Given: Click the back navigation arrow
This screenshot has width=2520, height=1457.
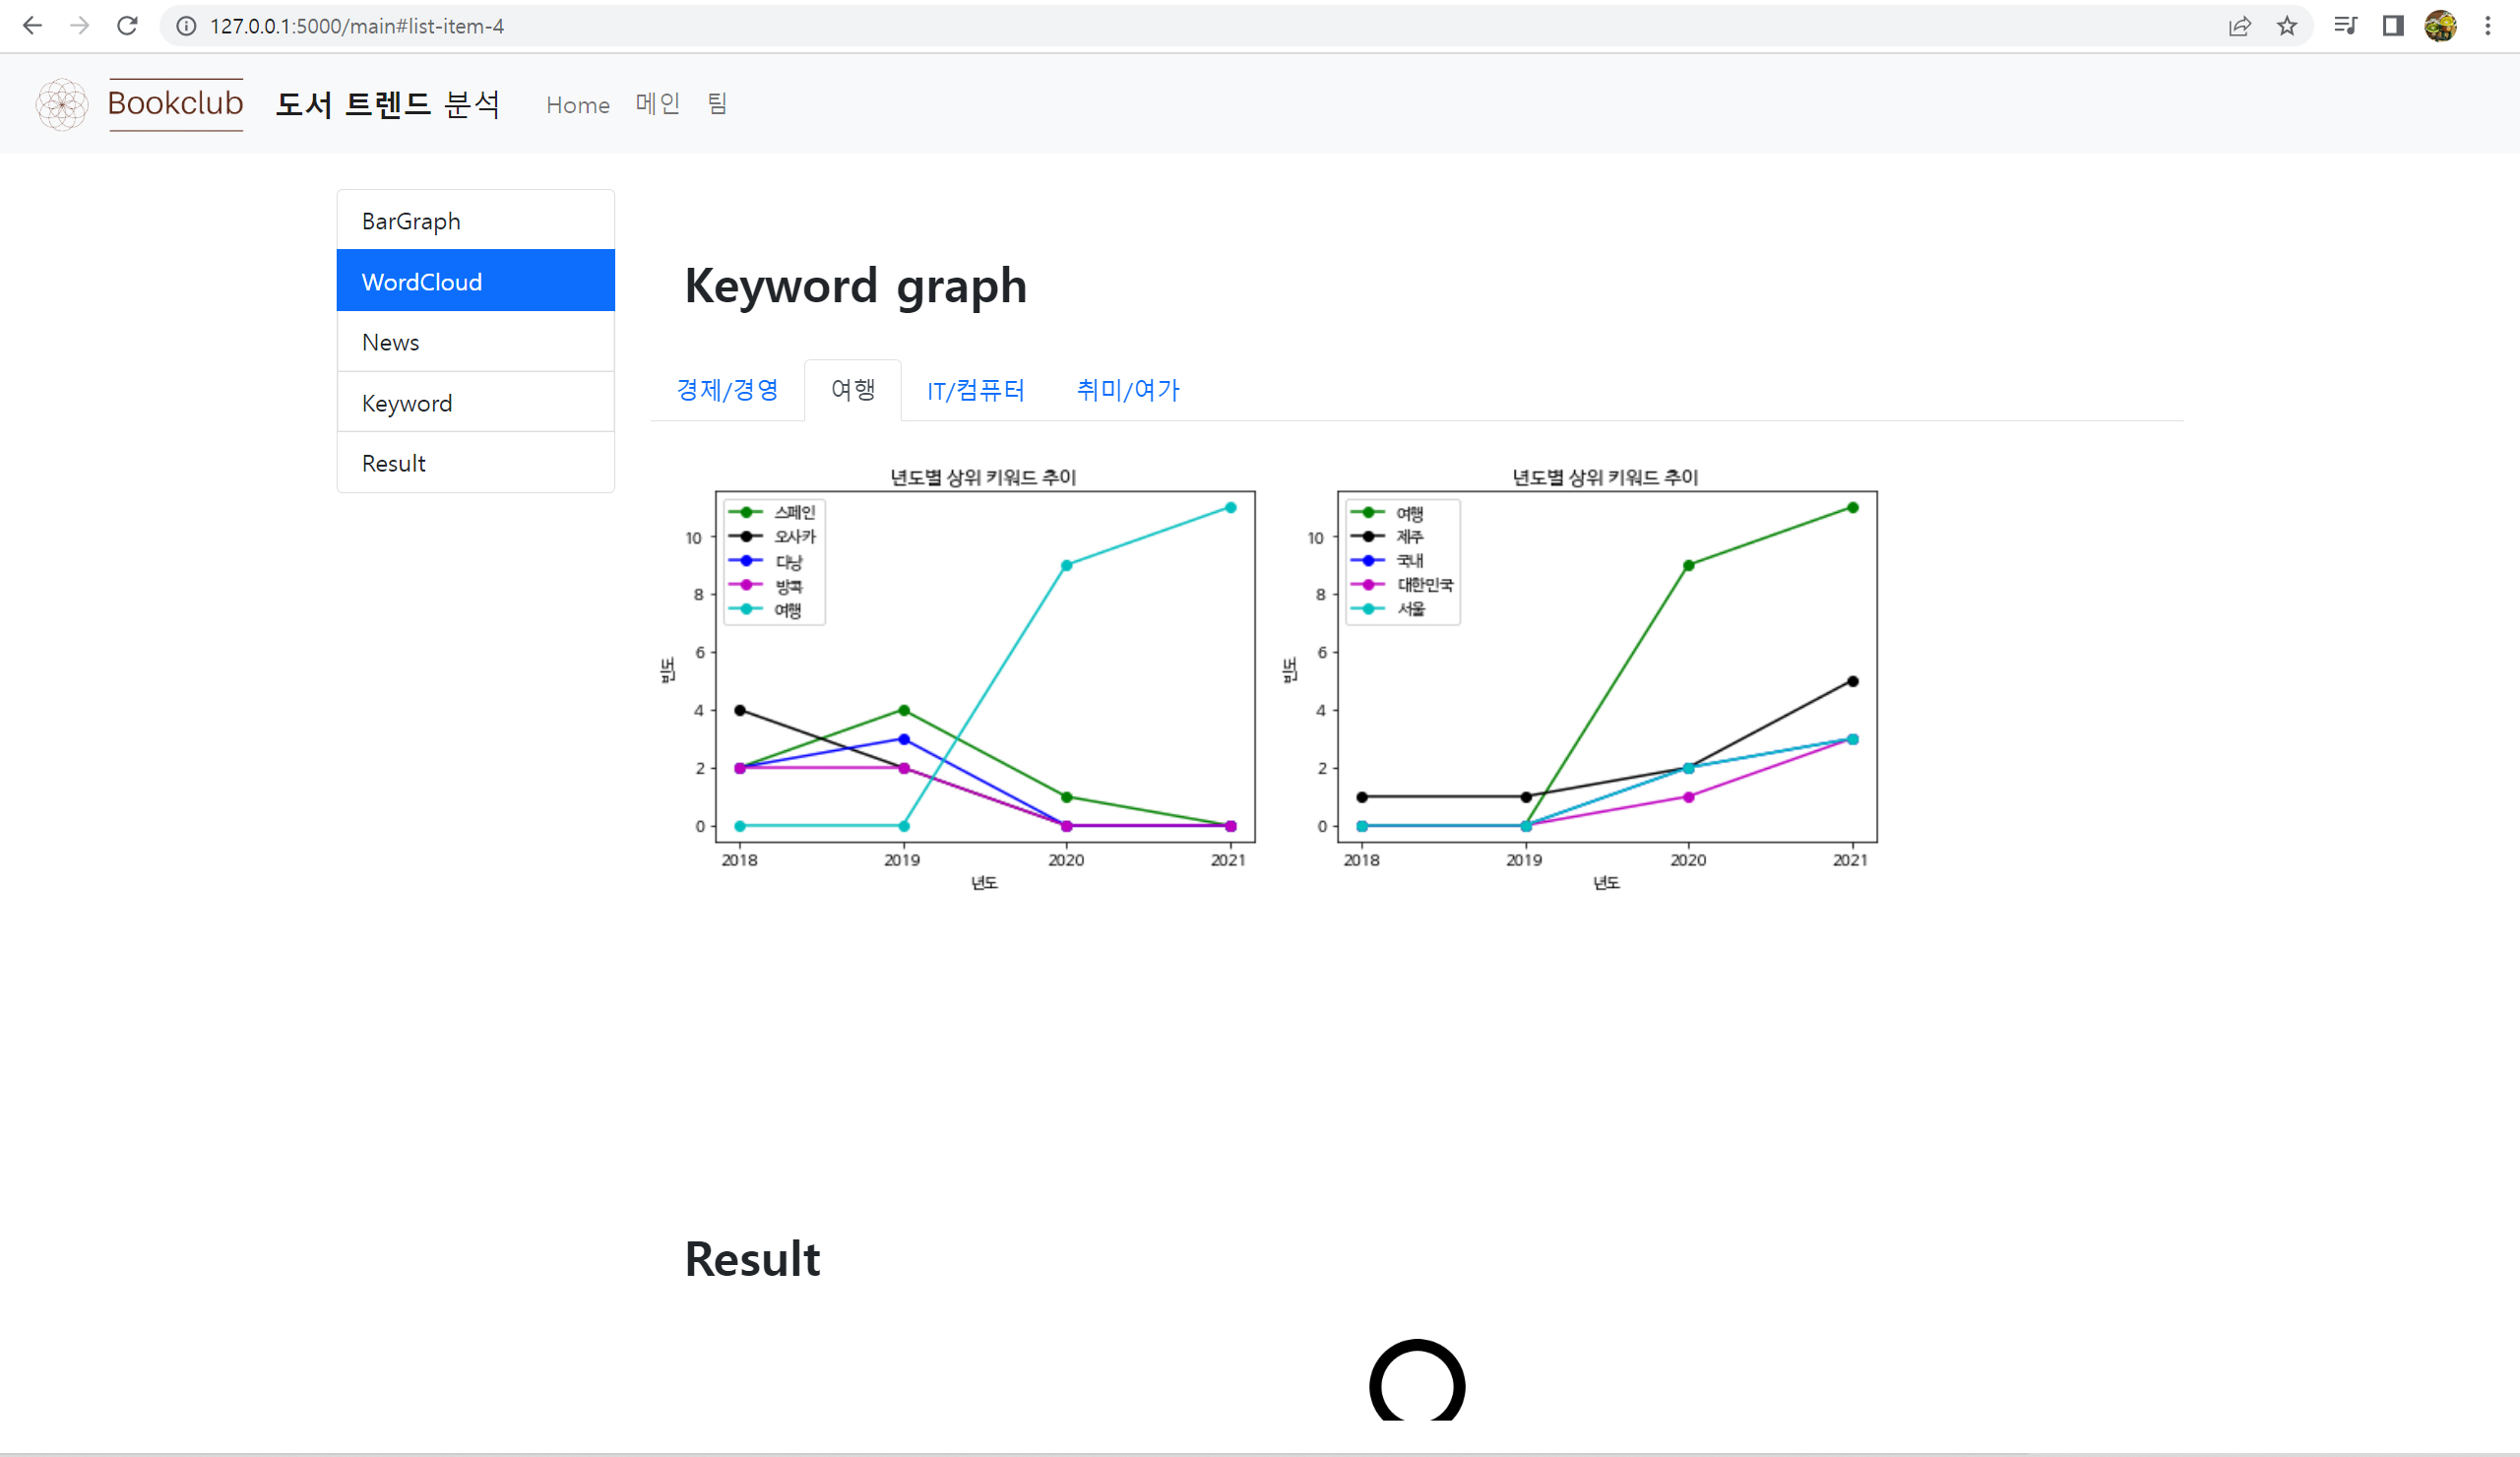Looking at the screenshot, I should tap(33, 26).
